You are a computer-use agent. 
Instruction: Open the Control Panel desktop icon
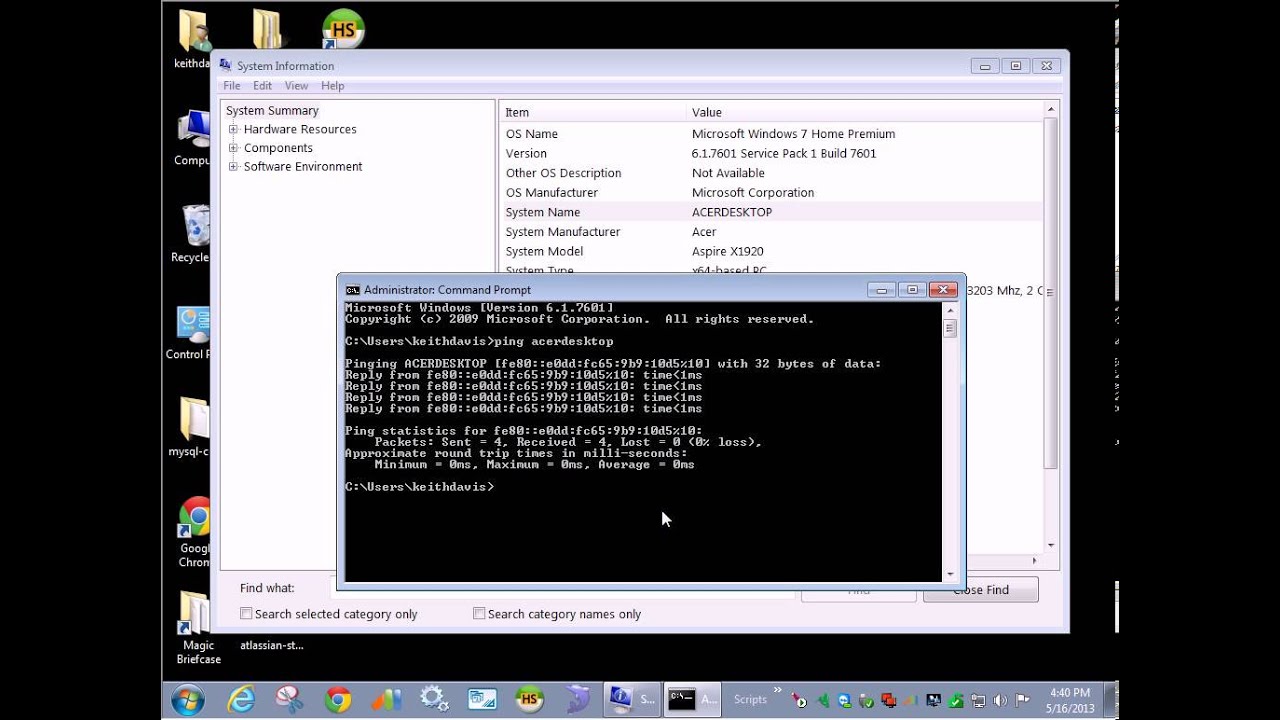[x=190, y=332]
